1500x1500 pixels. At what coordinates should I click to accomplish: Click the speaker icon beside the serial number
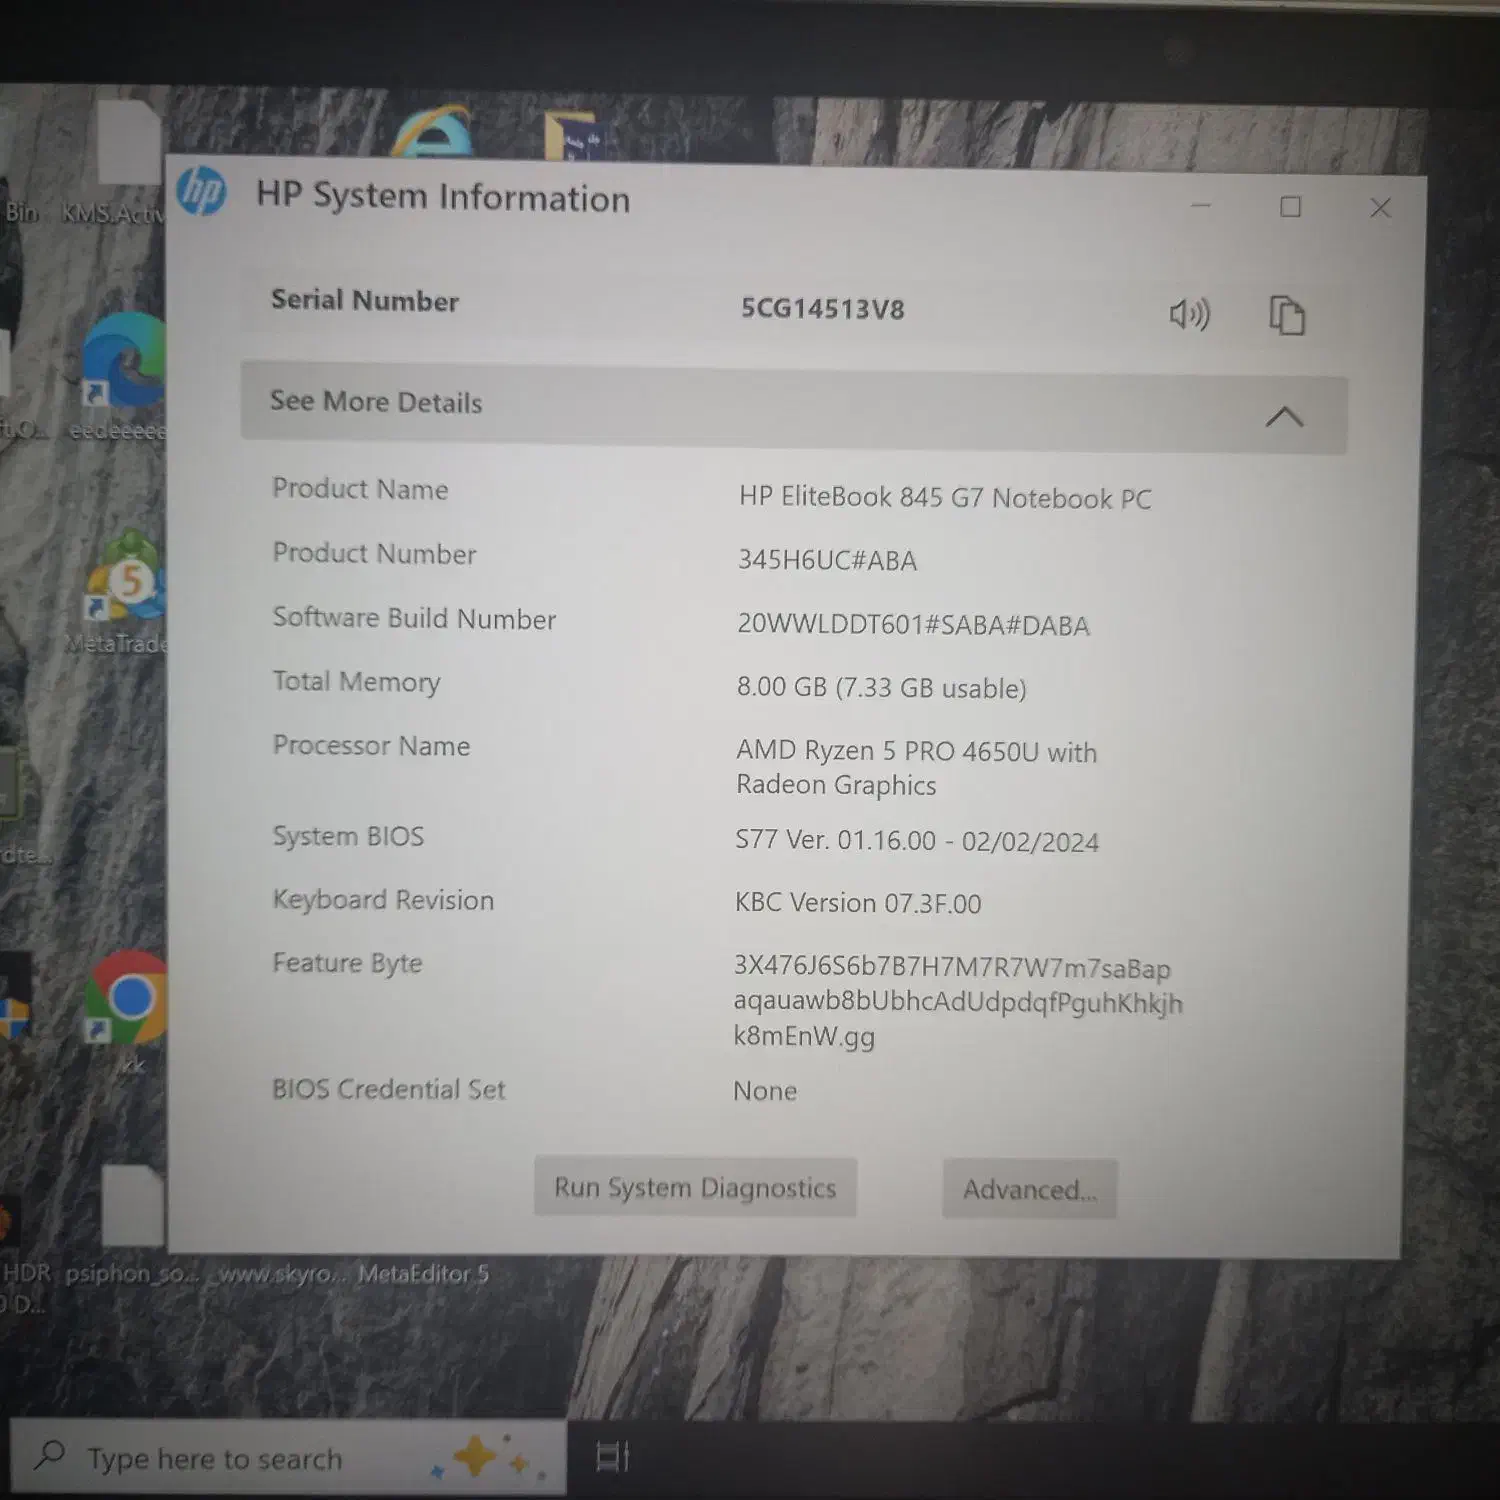click(x=1189, y=314)
